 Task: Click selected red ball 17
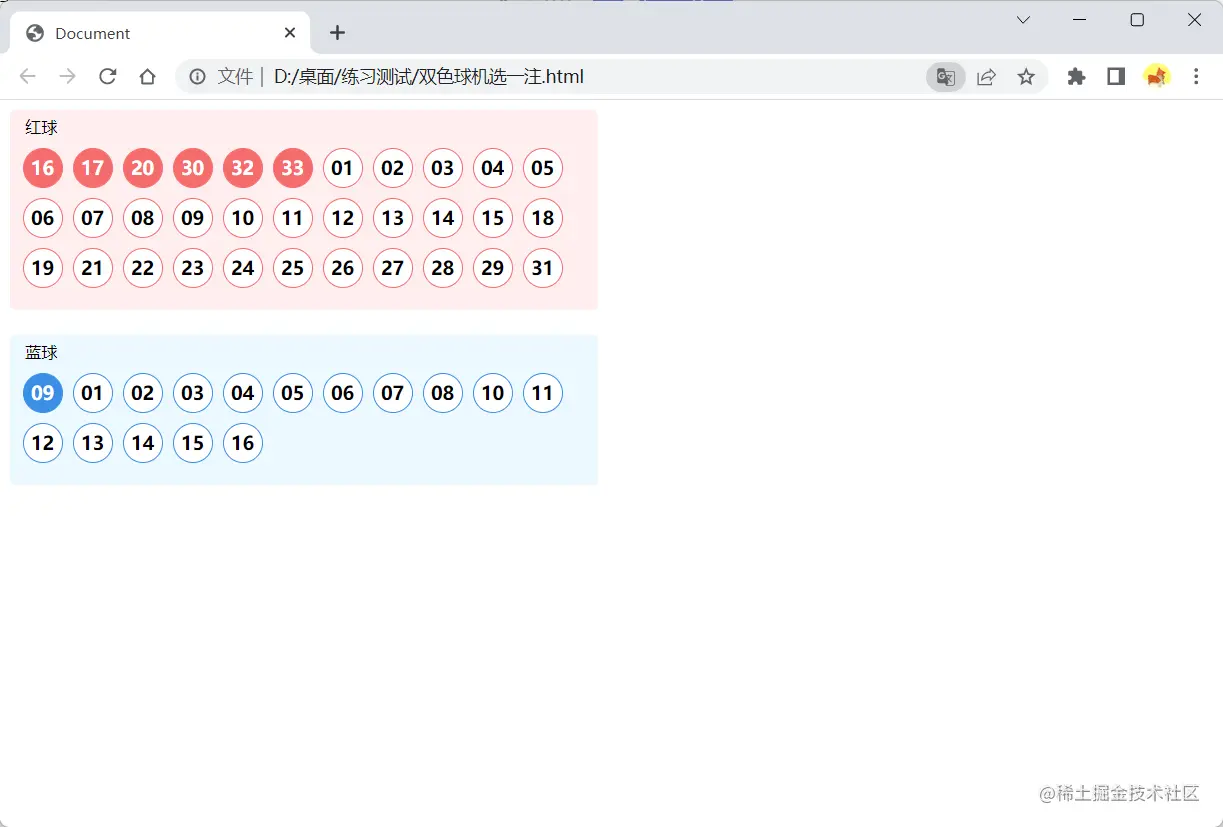[x=93, y=168]
